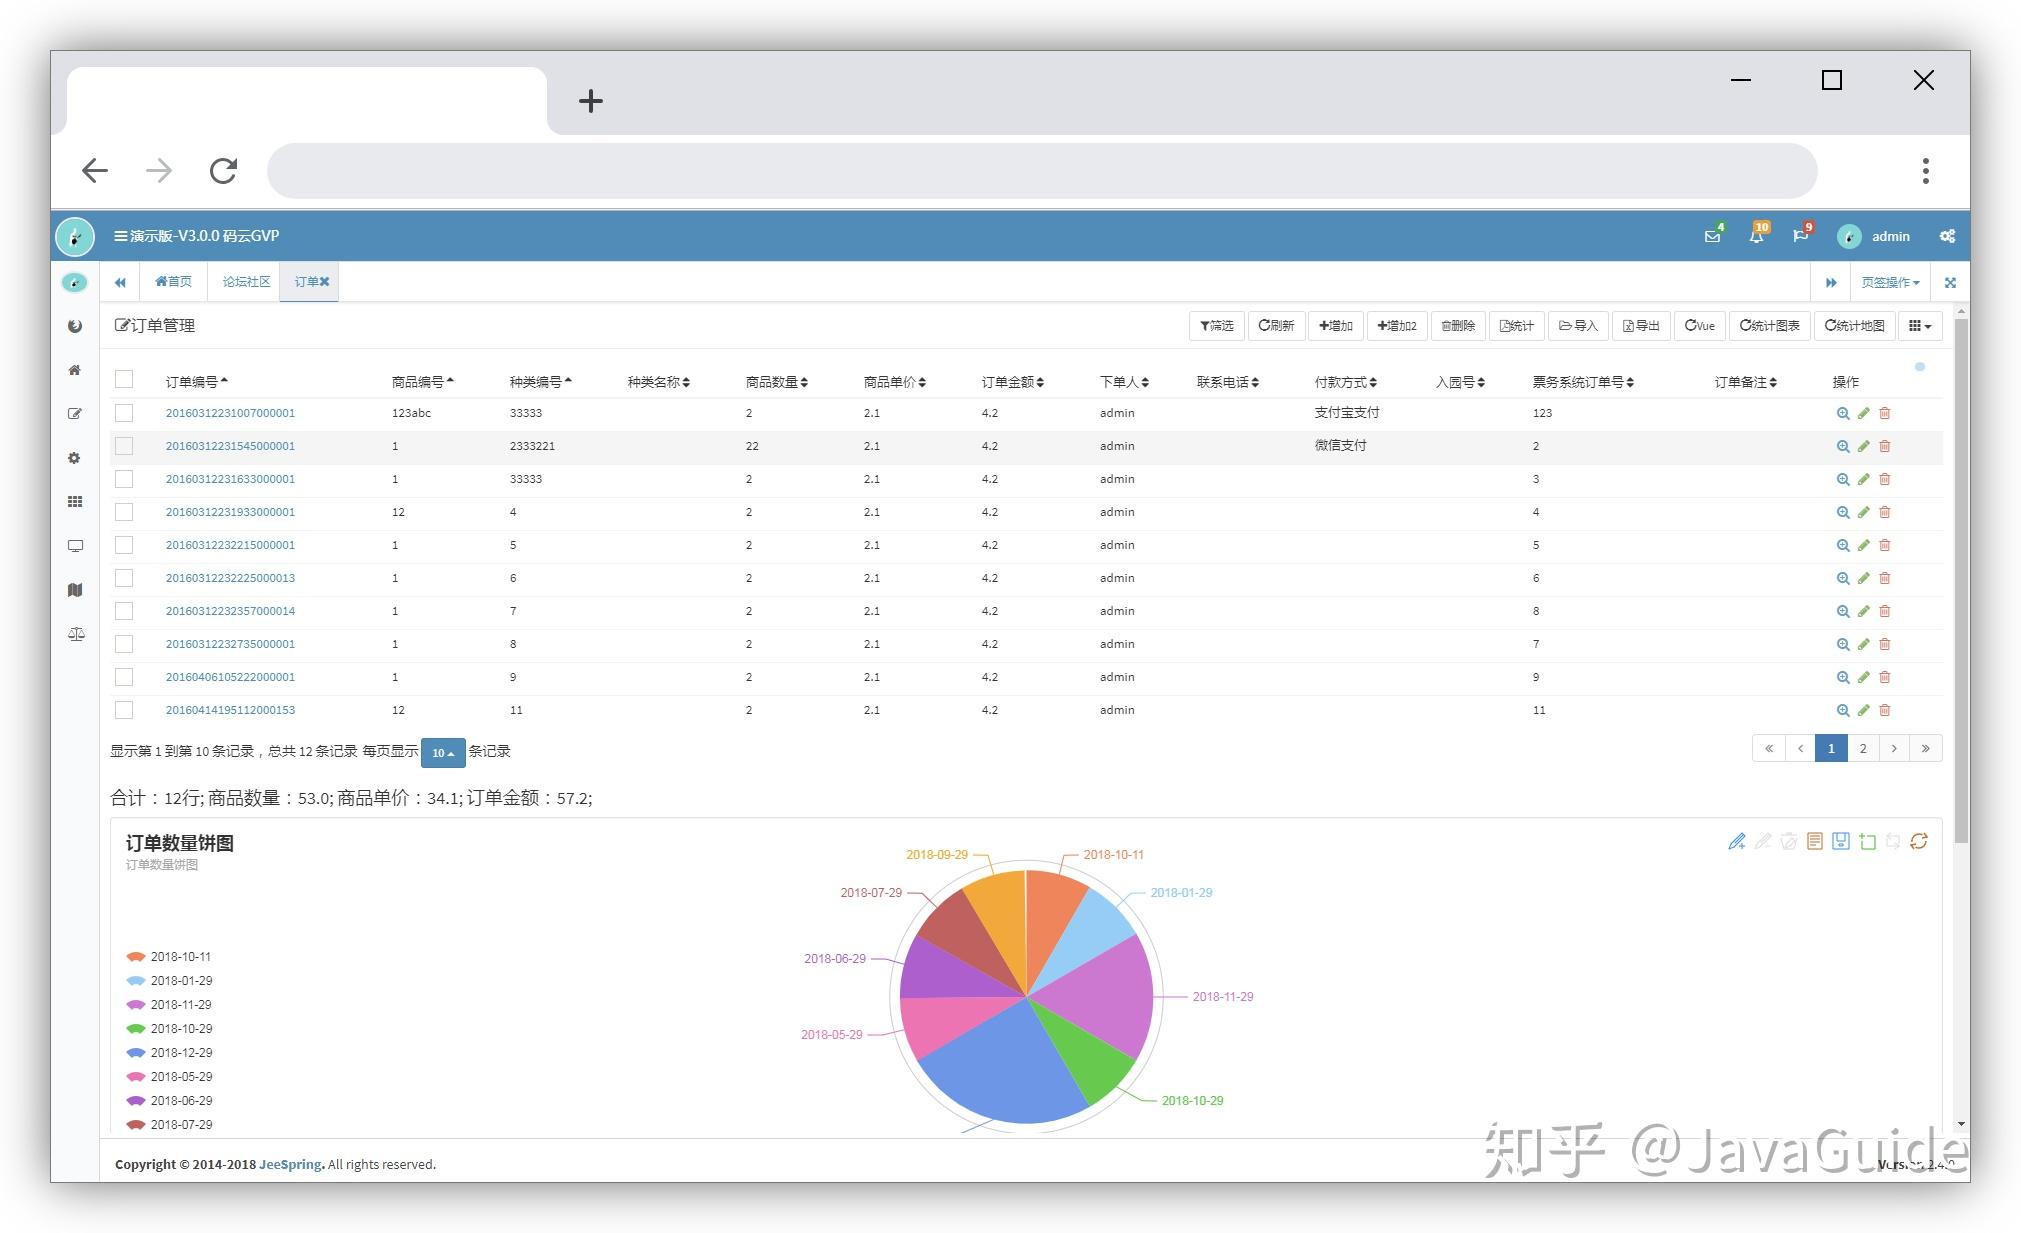This screenshot has width=2021, height=1233.
Task: Open the Vue view icon
Action: point(1699,325)
